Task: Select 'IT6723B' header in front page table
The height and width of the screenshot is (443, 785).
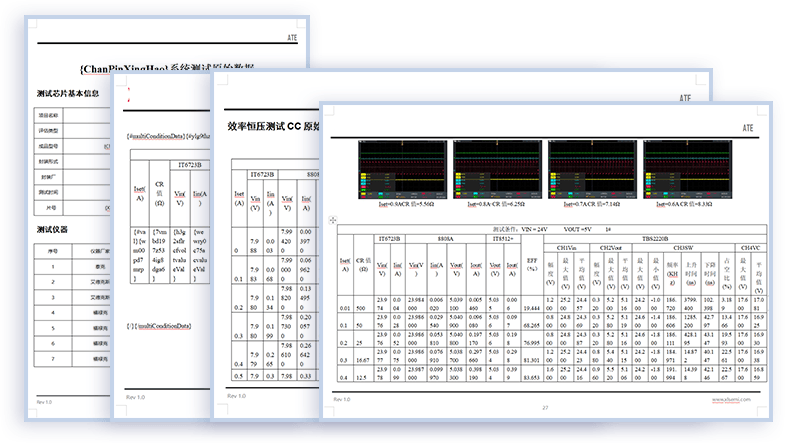Action: tap(389, 239)
